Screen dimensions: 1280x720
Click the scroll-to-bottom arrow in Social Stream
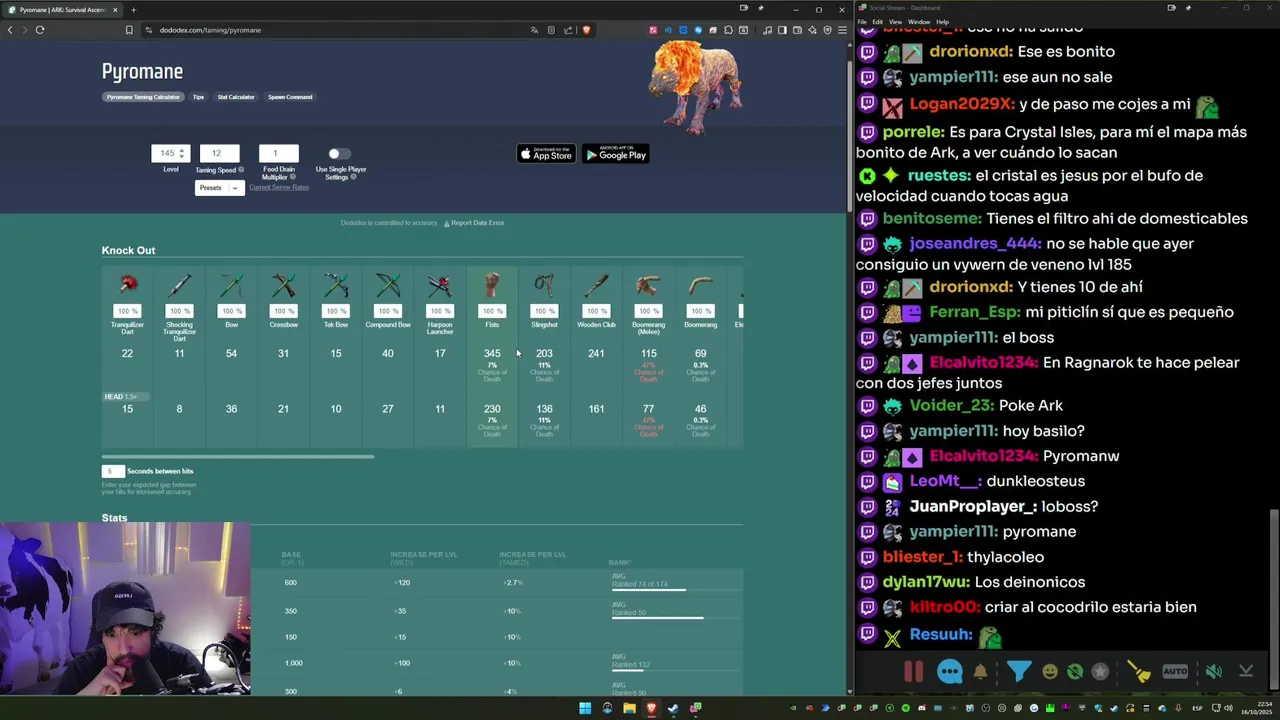click(1246, 672)
